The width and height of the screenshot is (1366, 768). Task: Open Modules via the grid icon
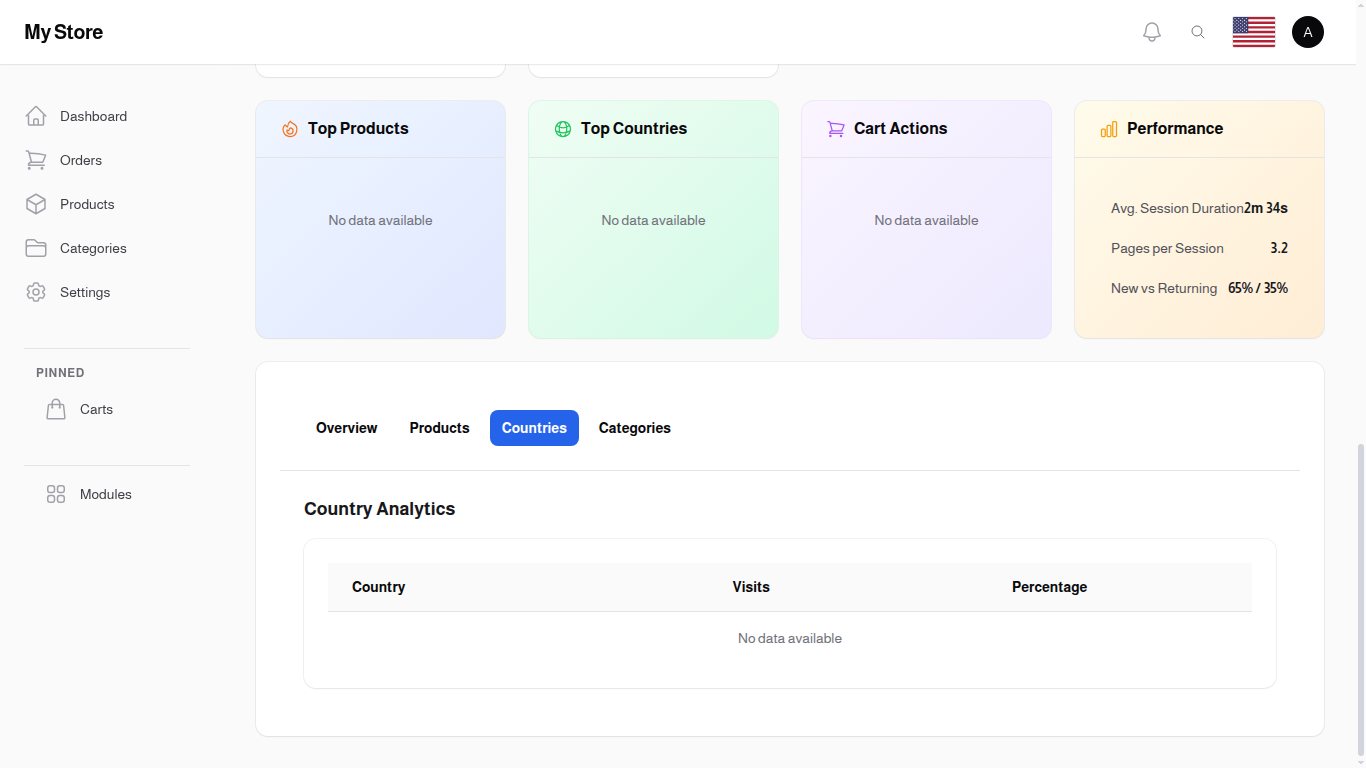coord(56,493)
